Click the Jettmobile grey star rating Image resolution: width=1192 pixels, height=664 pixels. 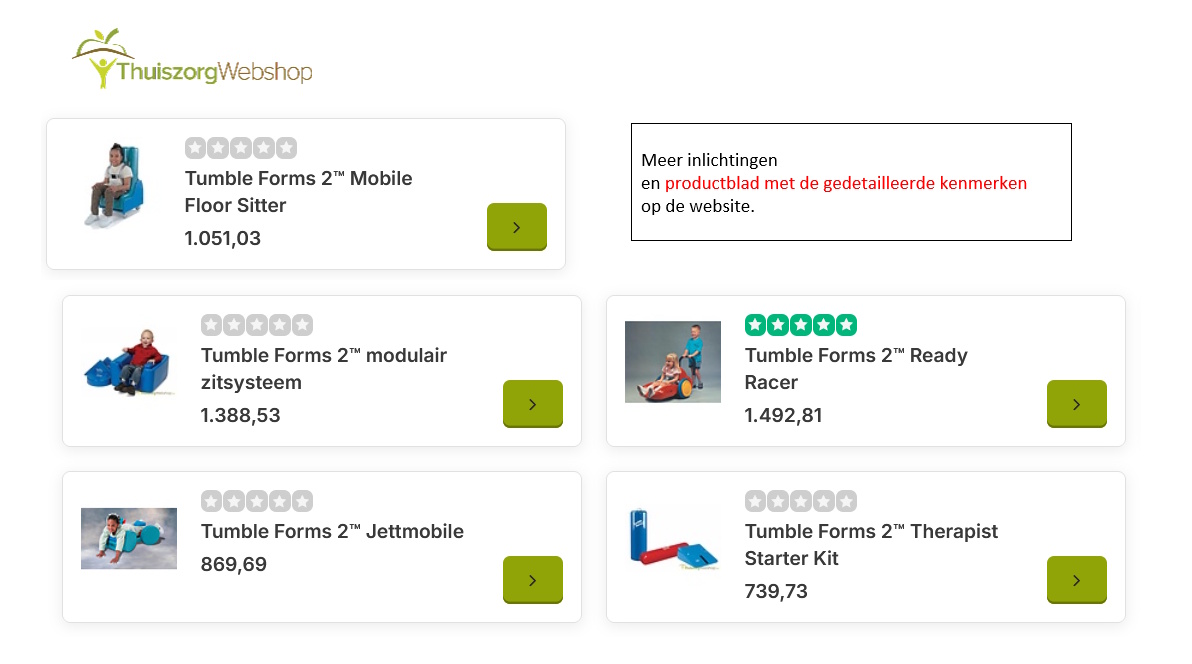coord(256,501)
